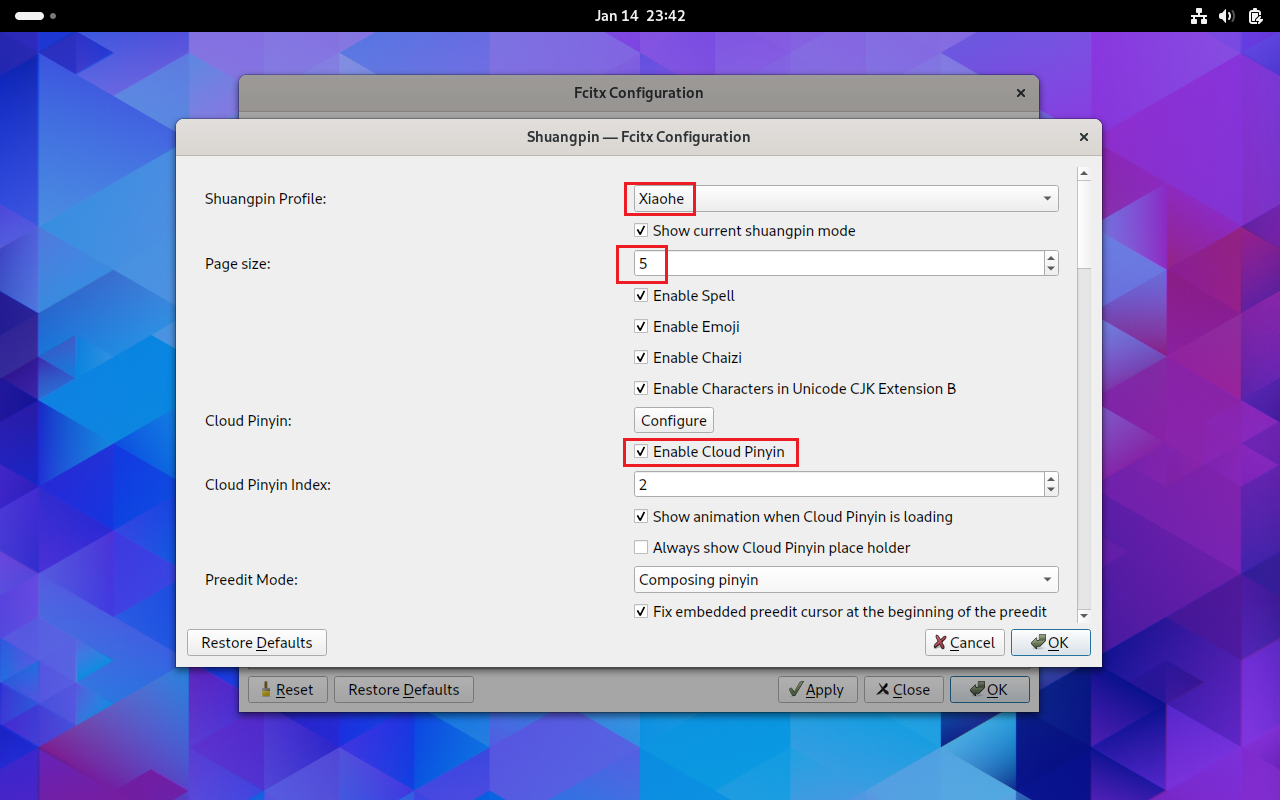Decrement the Cloud Pinyin Index value
This screenshot has width=1280, height=800.
coord(1051,491)
